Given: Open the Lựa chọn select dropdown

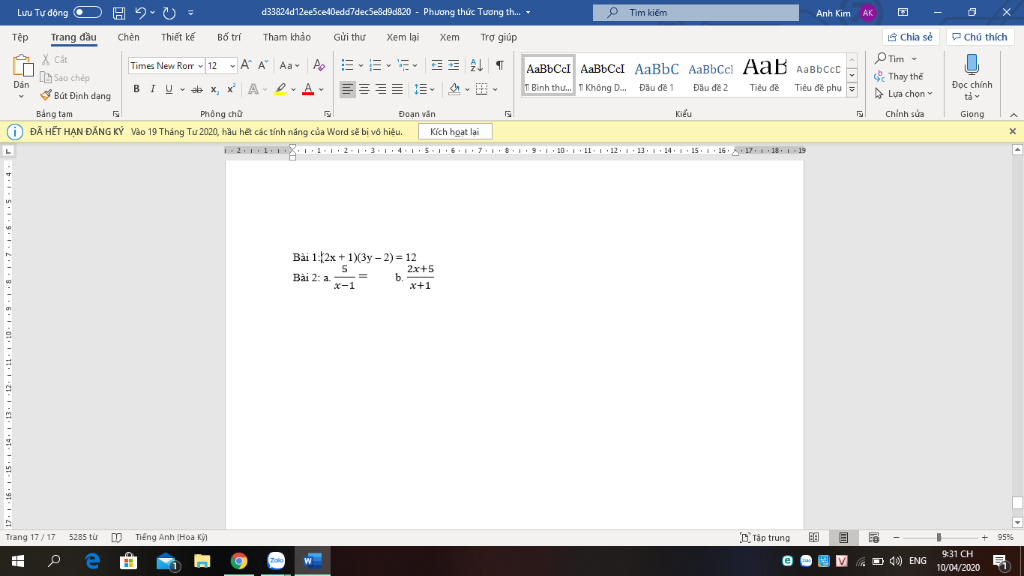Looking at the screenshot, I should pyautogui.click(x=904, y=94).
